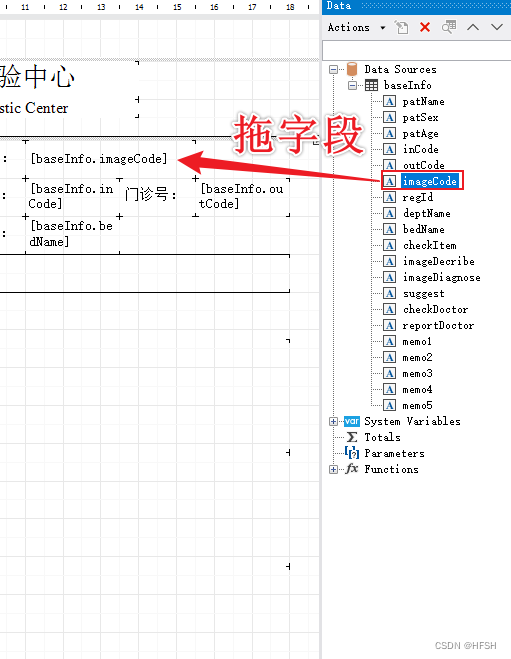Click the move down arrow icon

coord(497,27)
